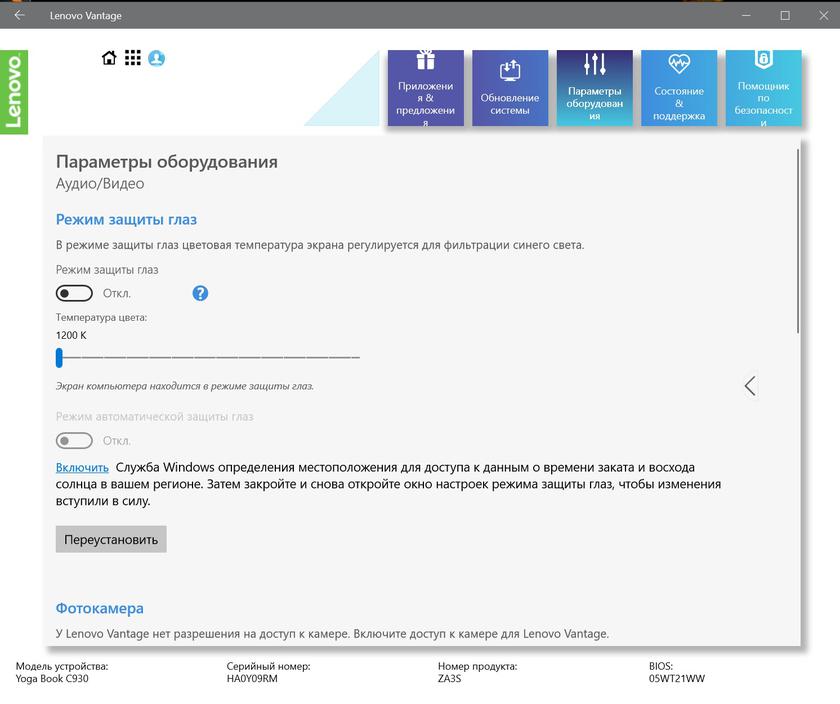Click the color temperature slider handle

point(59,357)
